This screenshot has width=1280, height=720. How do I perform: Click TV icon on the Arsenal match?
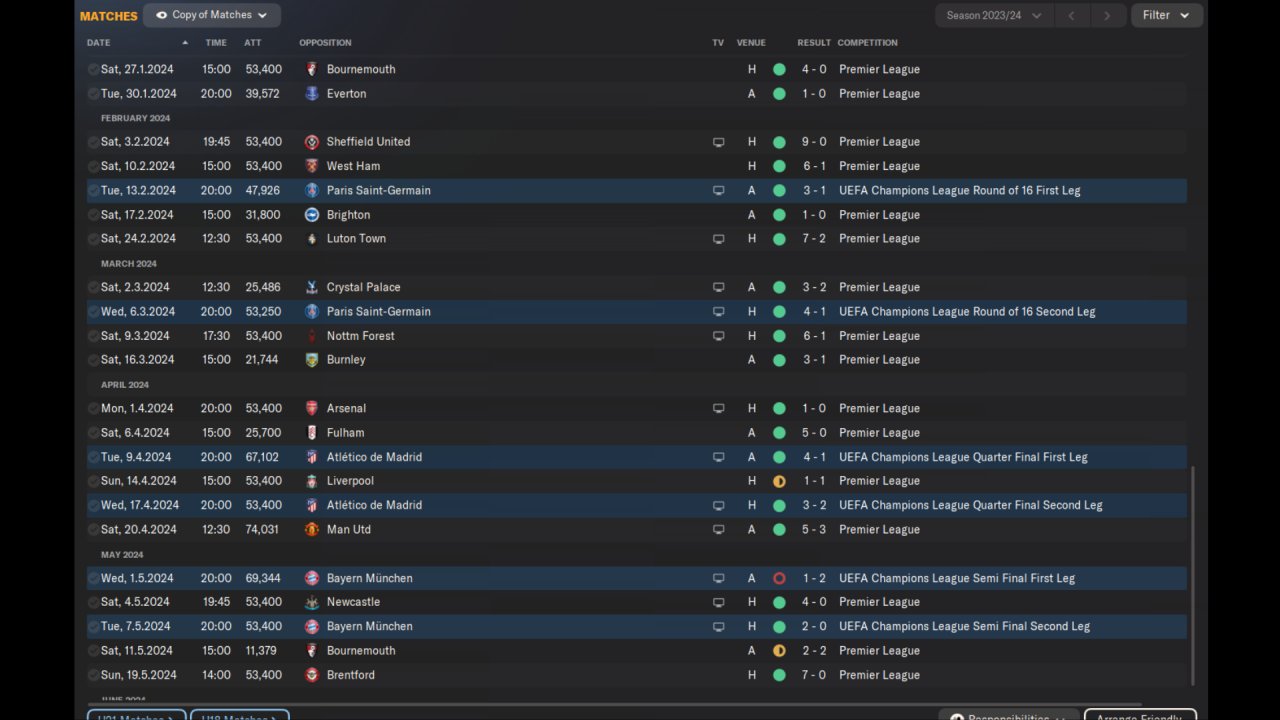pyautogui.click(x=718, y=409)
